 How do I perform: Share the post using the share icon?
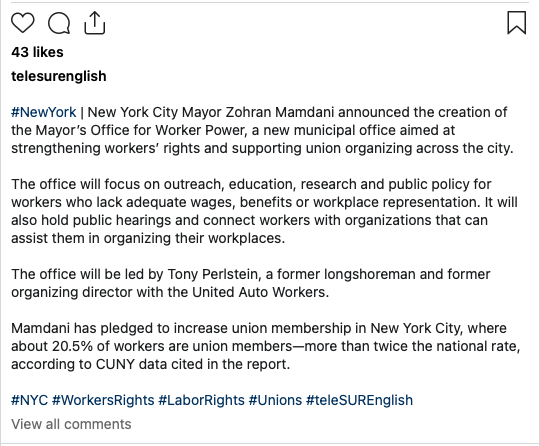(94, 23)
